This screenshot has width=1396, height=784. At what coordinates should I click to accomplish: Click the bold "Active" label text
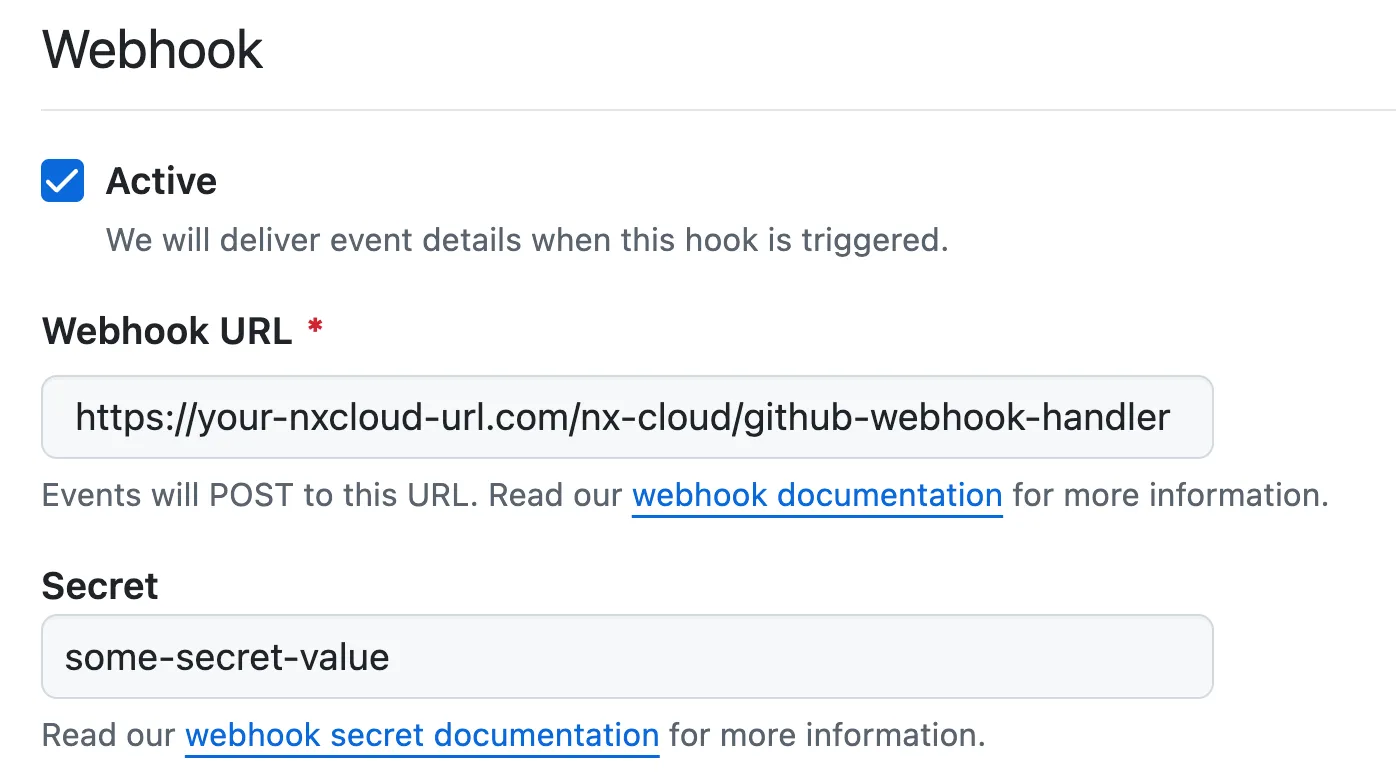[161, 181]
